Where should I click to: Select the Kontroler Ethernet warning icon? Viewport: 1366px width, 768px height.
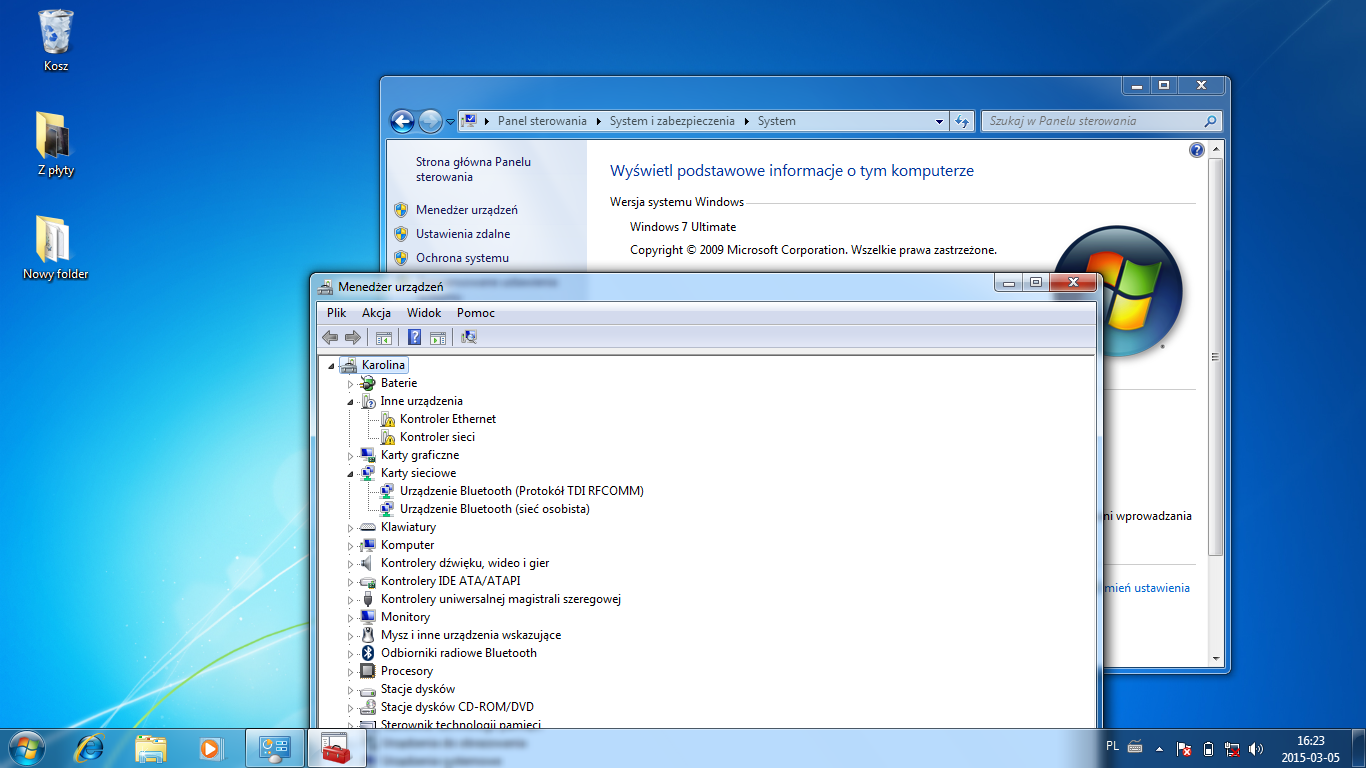(x=388, y=419)
